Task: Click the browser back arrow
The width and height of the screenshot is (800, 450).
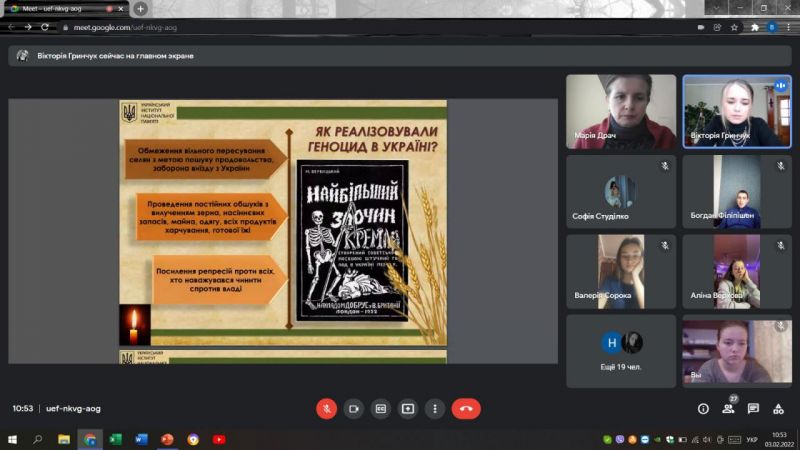Action: click(11, 27)
